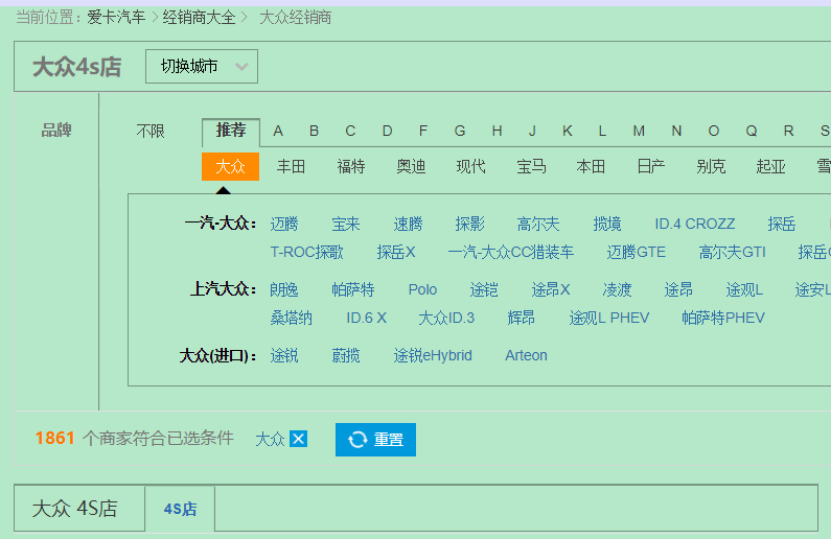Select 大众 highlighted brand
Viewport: 831px width, 540px height.
(x=230, y=167)
